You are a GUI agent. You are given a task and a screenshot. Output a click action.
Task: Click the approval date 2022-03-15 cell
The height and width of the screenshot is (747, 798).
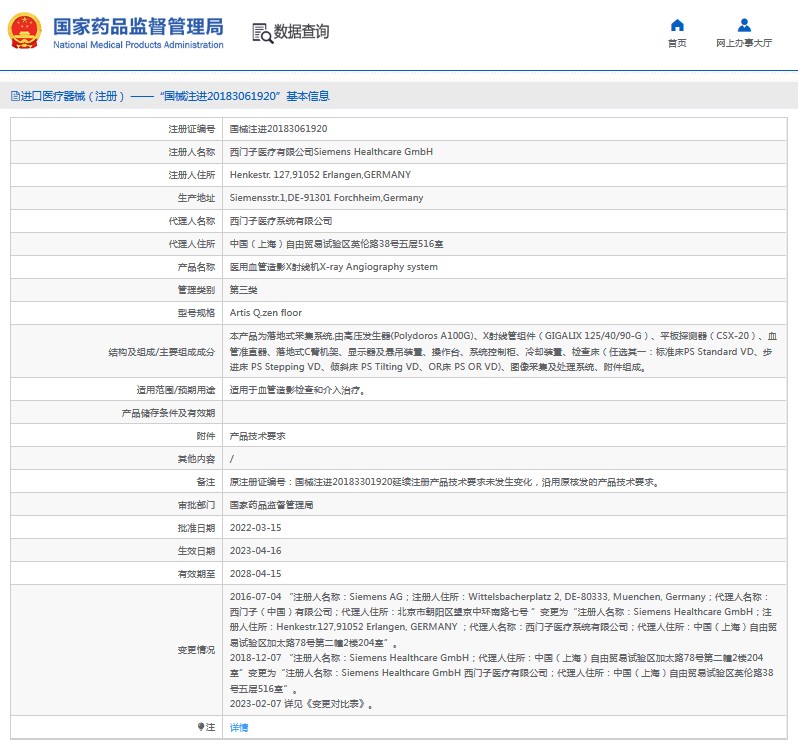pos(255,528)
